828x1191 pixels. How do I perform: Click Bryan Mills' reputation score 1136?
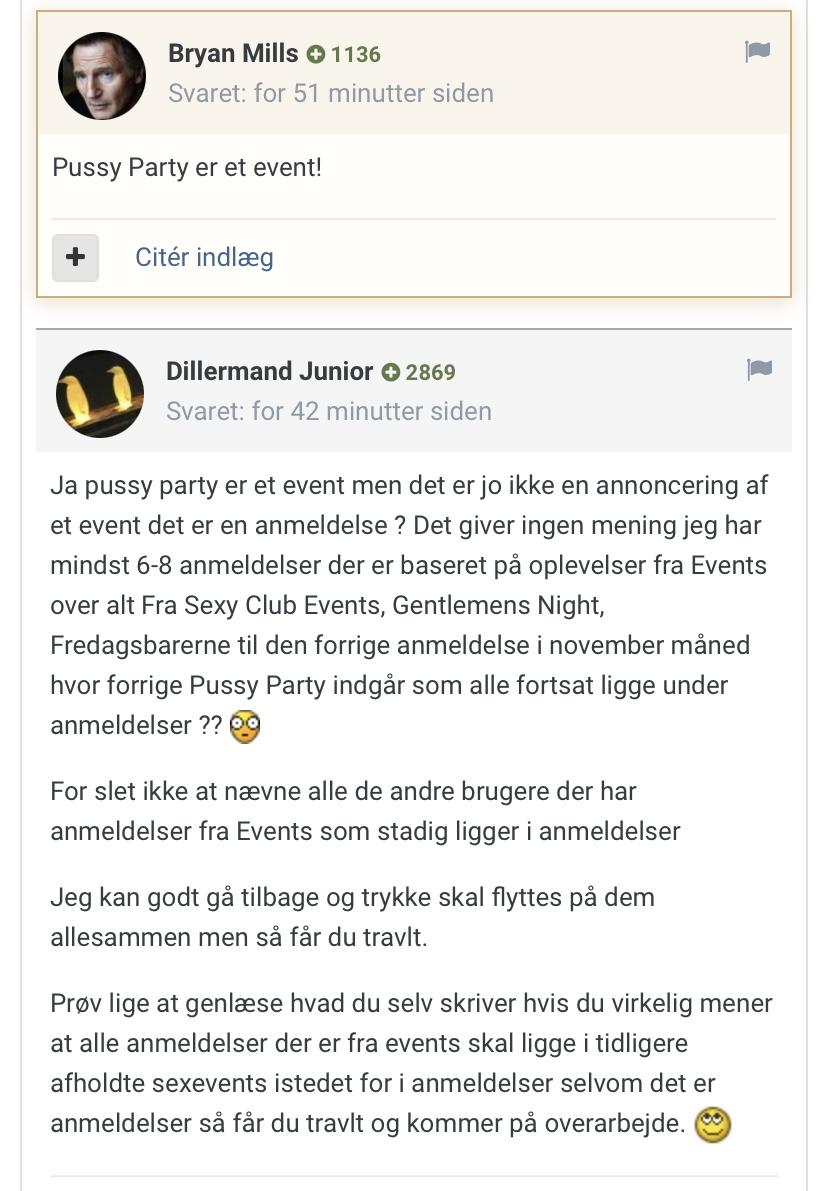(356, 54)
